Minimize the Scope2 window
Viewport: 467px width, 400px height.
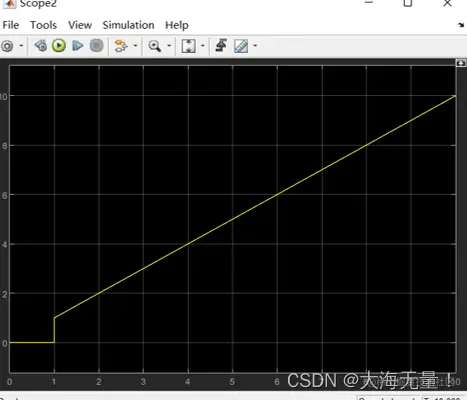(369, 3)
